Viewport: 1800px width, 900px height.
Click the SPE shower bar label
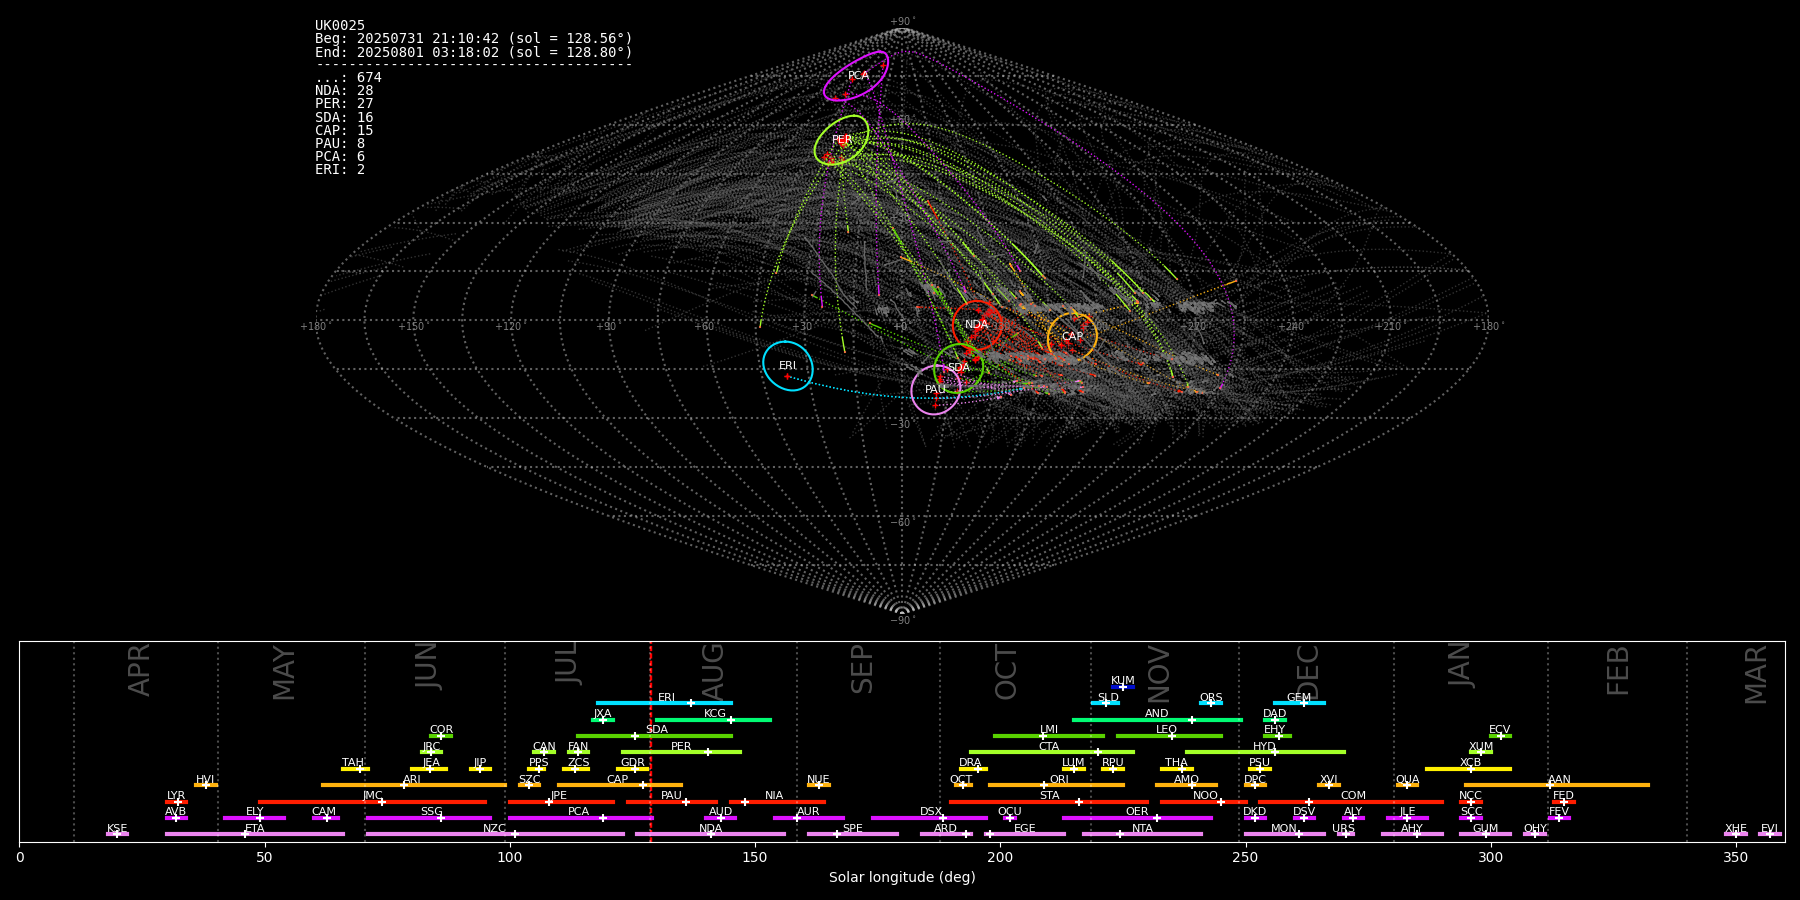pyautogui.click(x=853, y=829)
